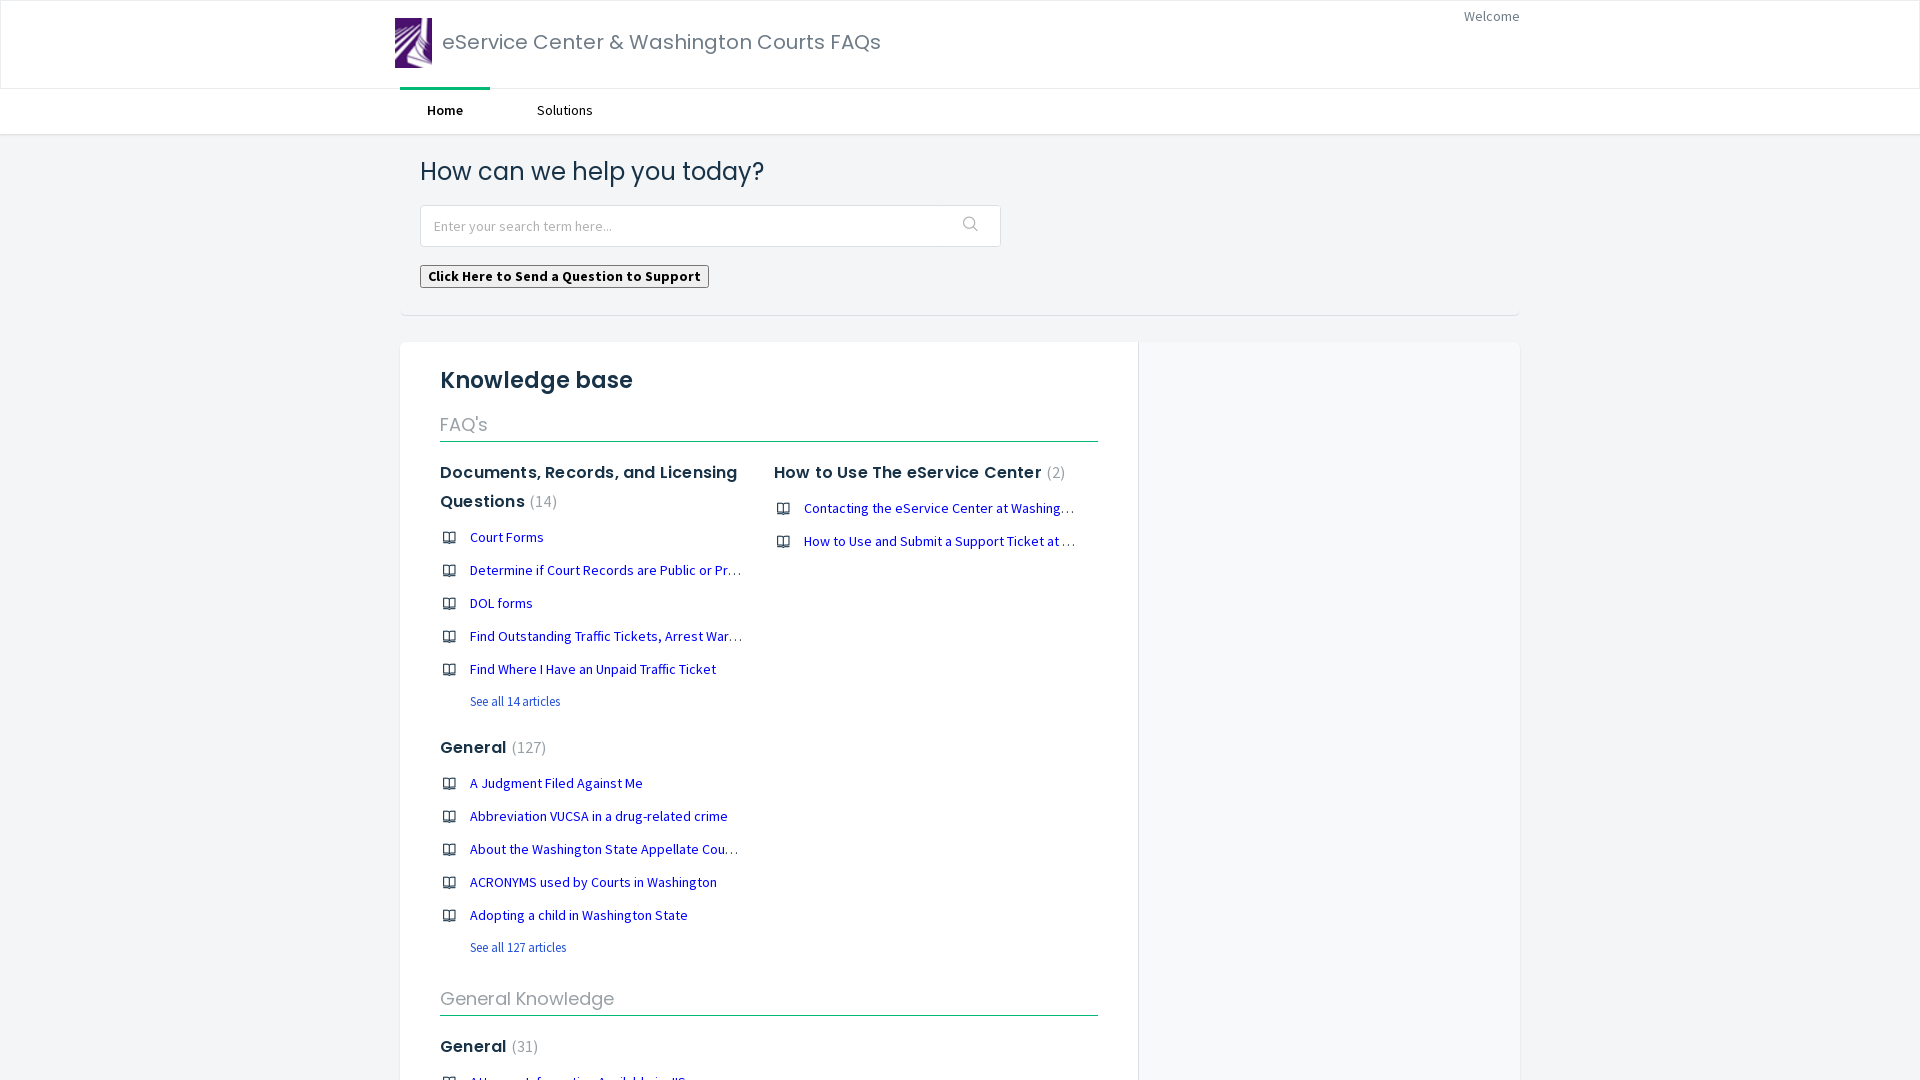The image size is (1920, 1080).
Task: See all 14 articles
Action: pos(515,701)
